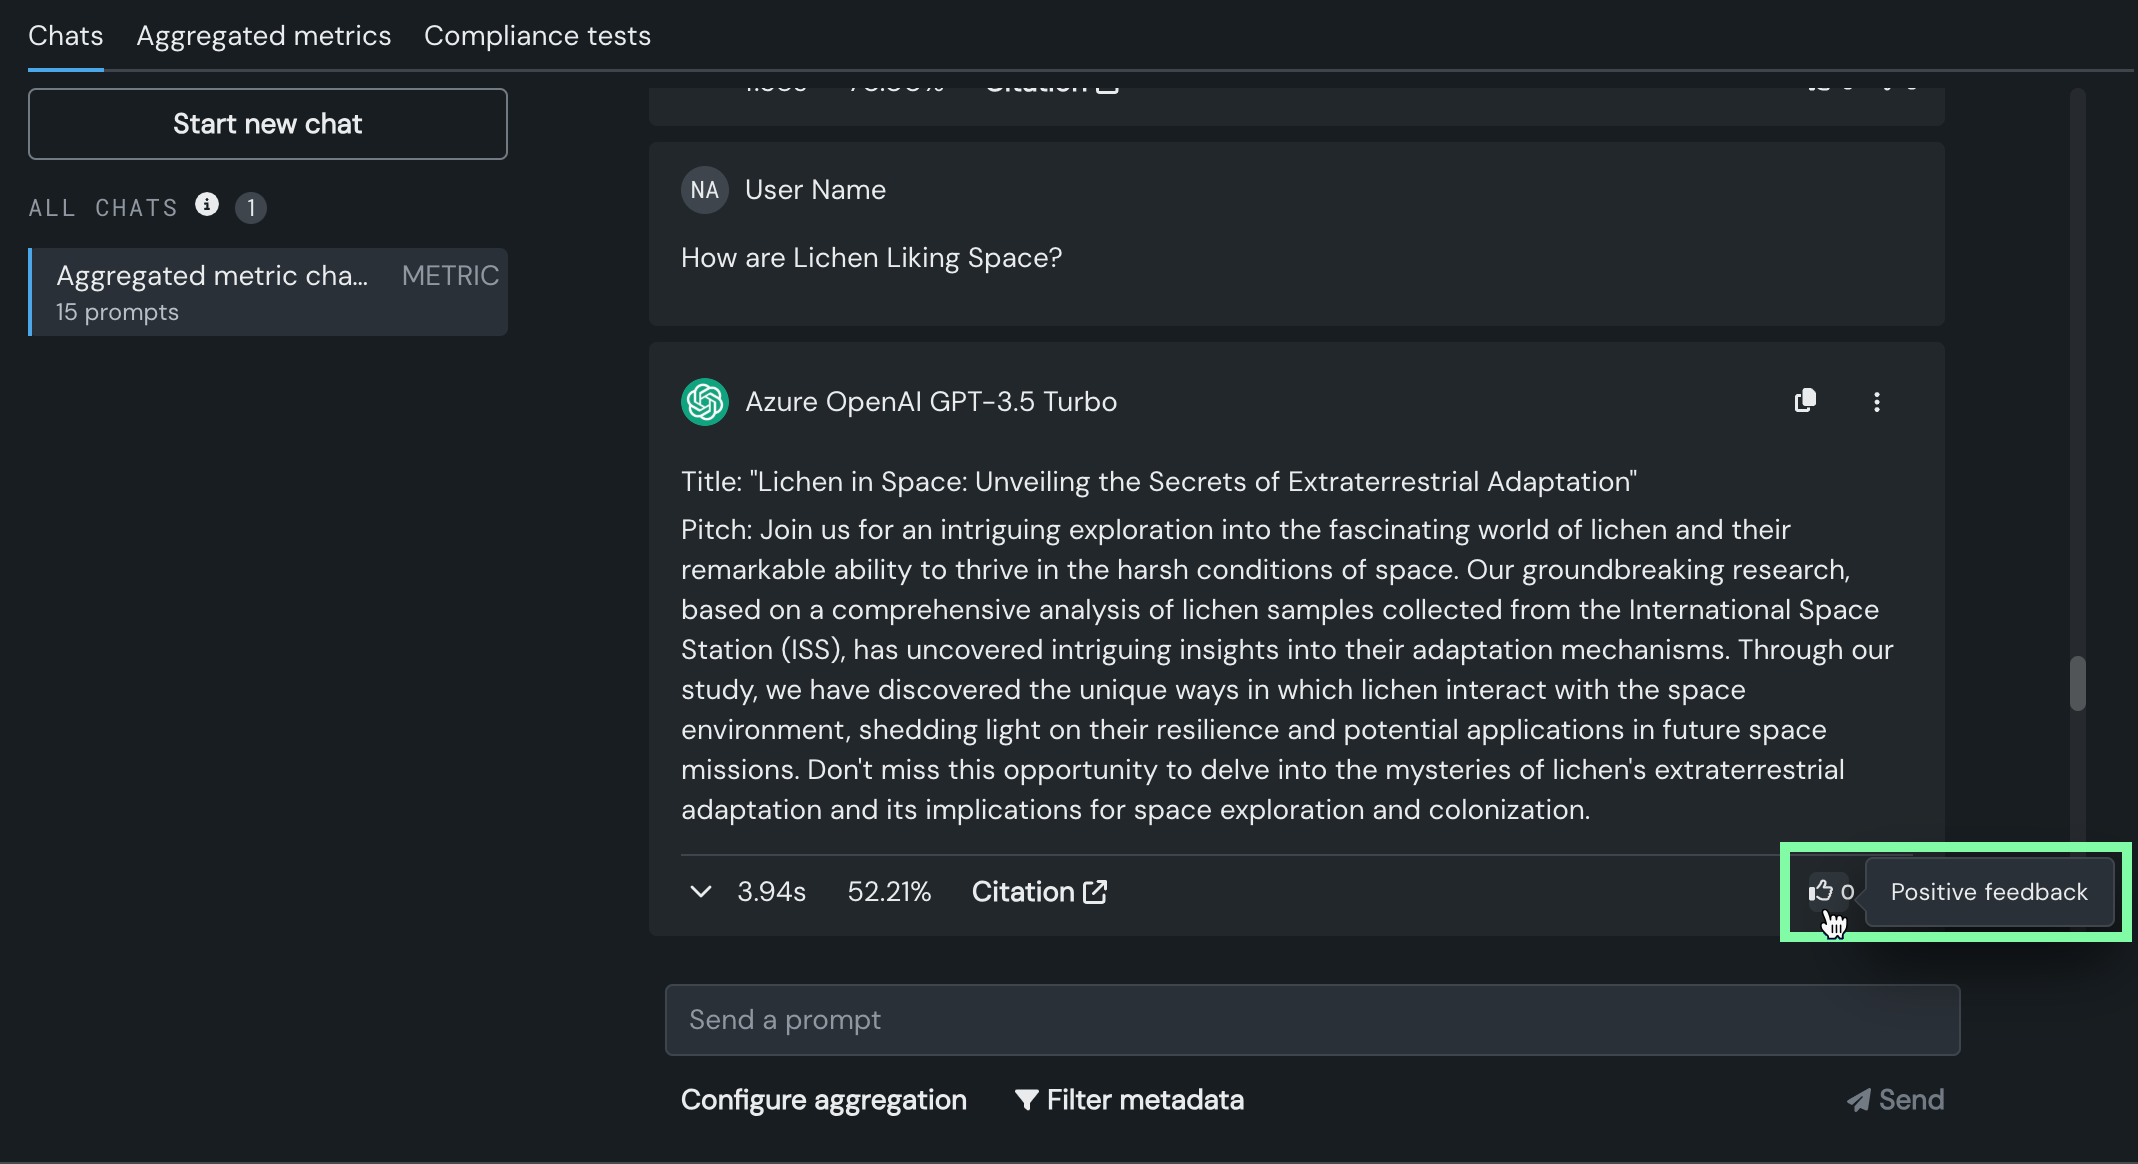This screenshot has width=2138, height=1164.
Task: Select the Chats tab
Action: click(x=66, y=36)
